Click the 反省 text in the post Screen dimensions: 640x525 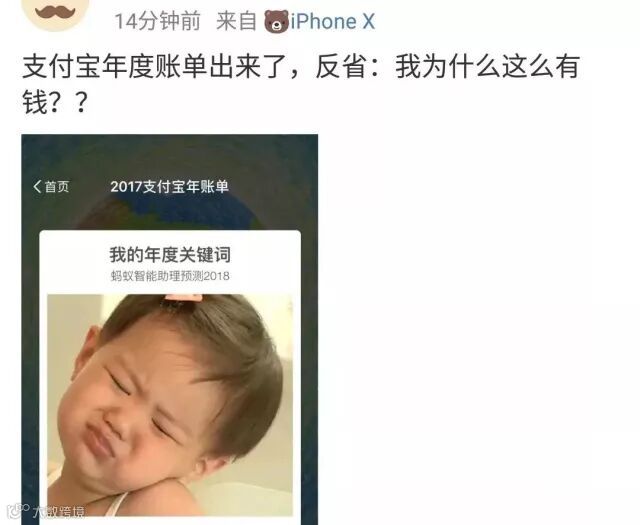341,67
